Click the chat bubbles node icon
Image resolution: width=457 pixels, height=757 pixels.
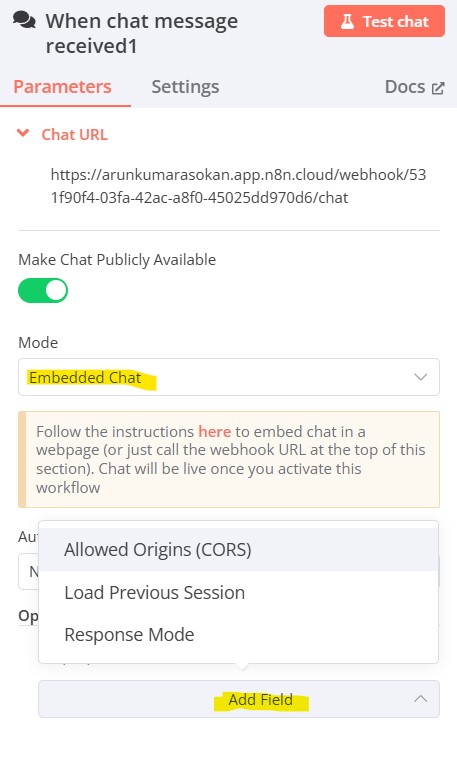[24, 20]
